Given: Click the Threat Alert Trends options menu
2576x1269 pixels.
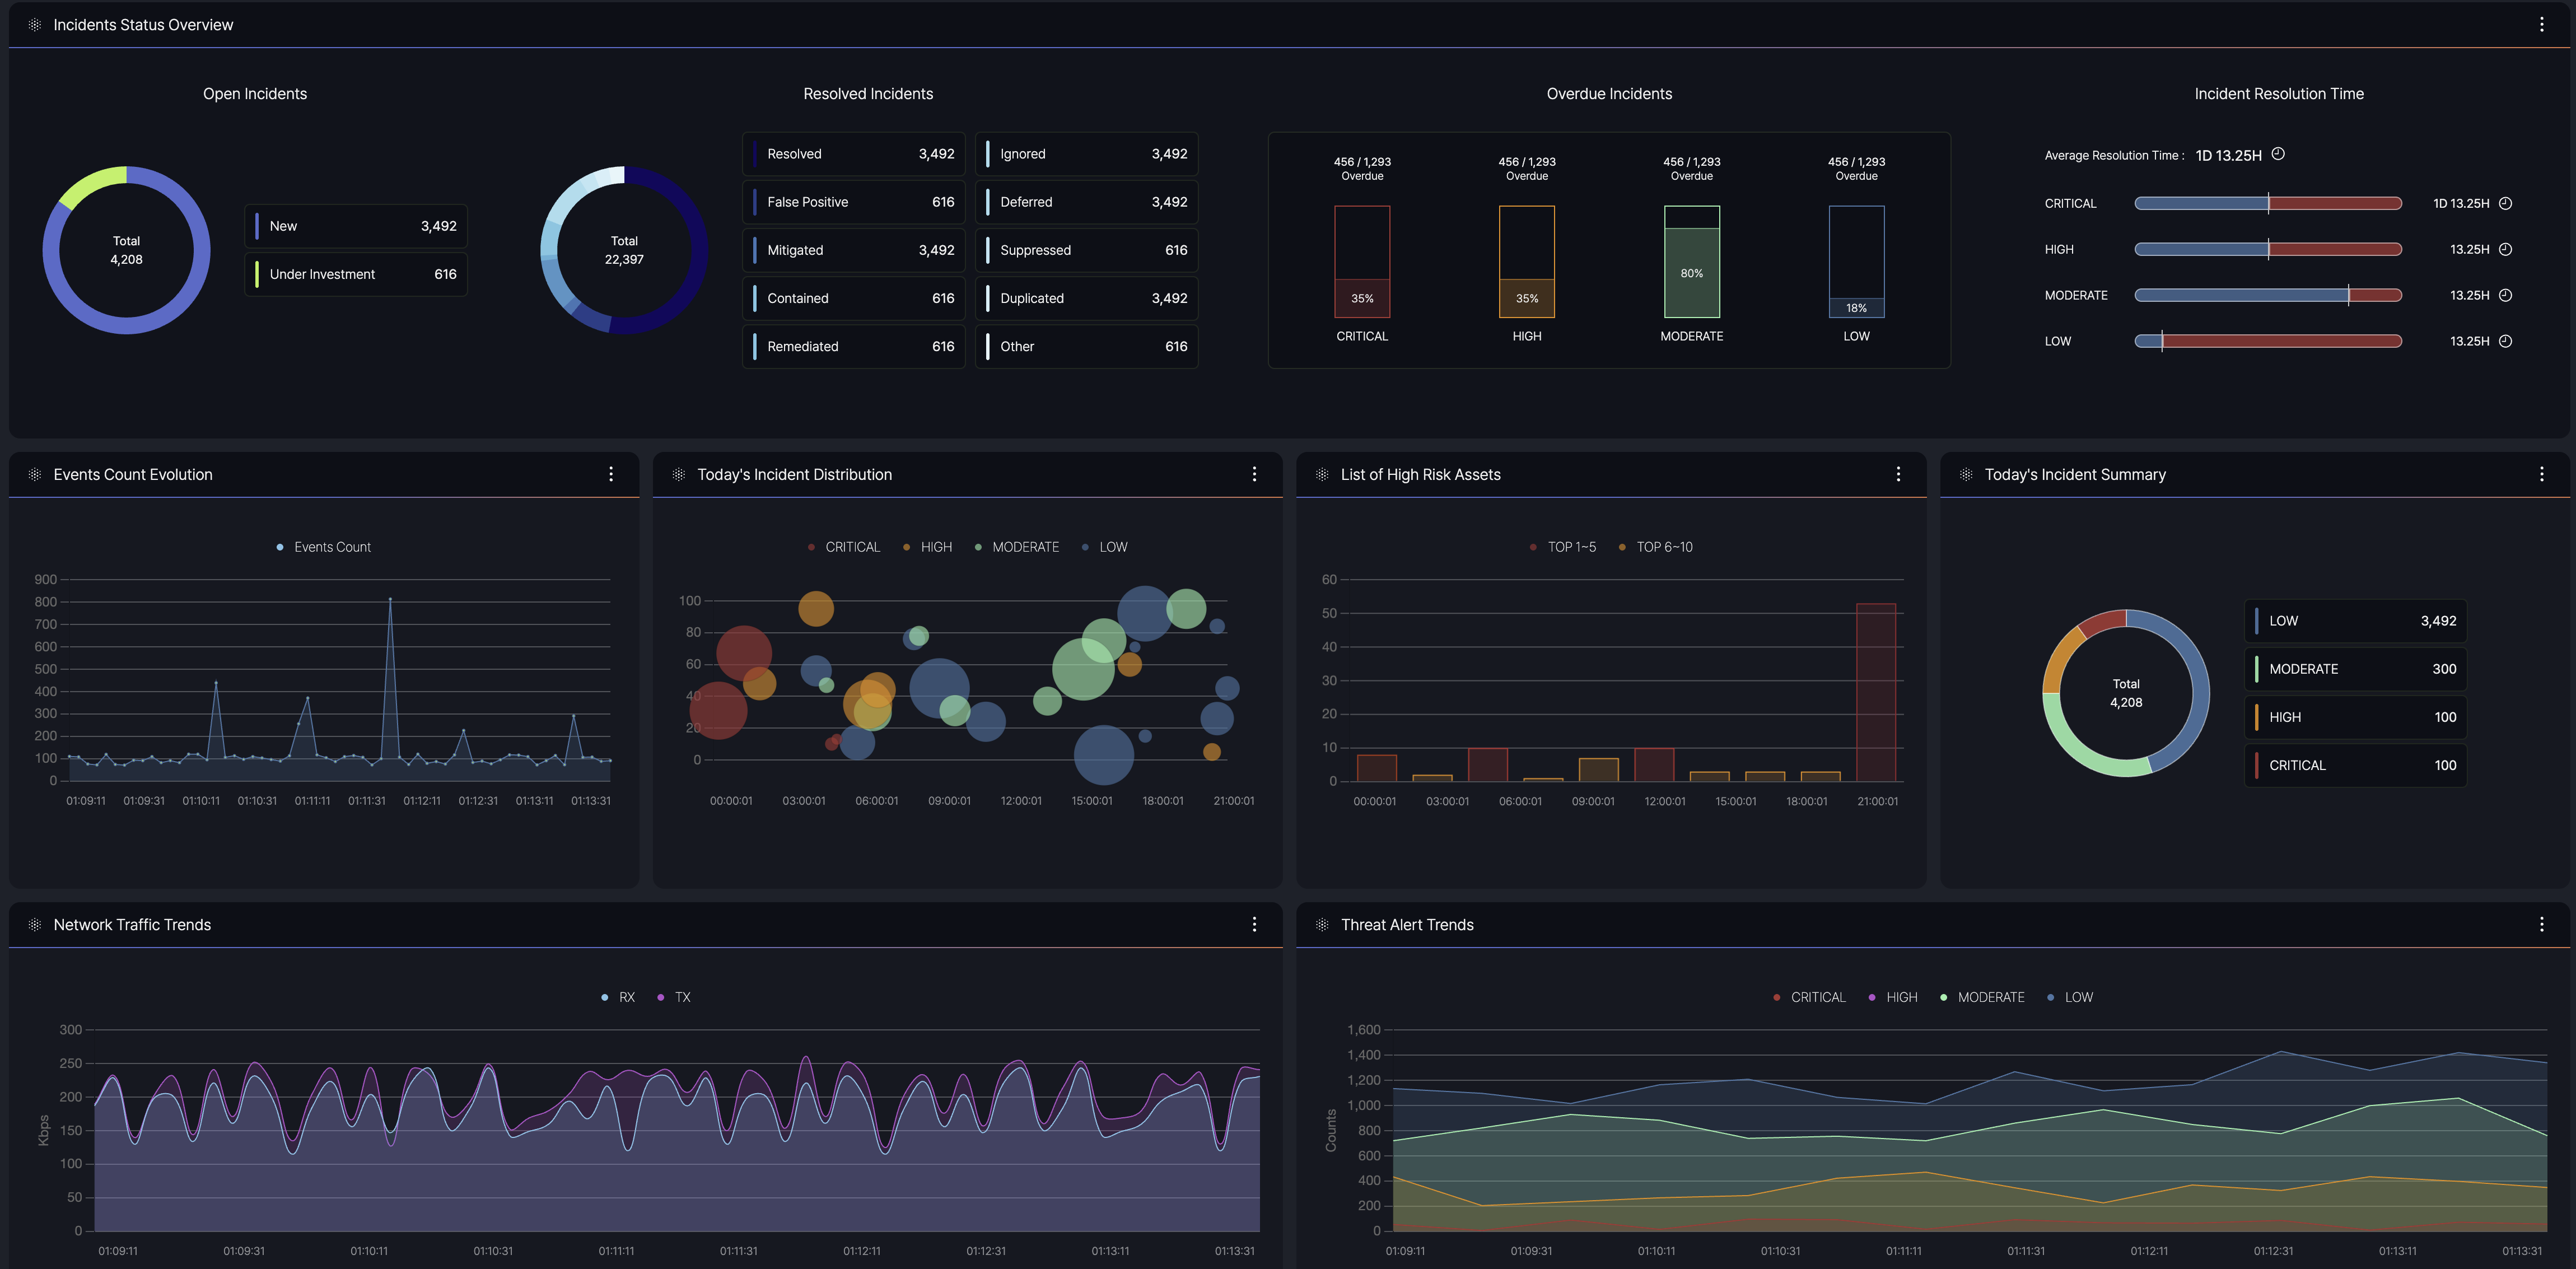Looking at the screenshot, I should 2541,925.
